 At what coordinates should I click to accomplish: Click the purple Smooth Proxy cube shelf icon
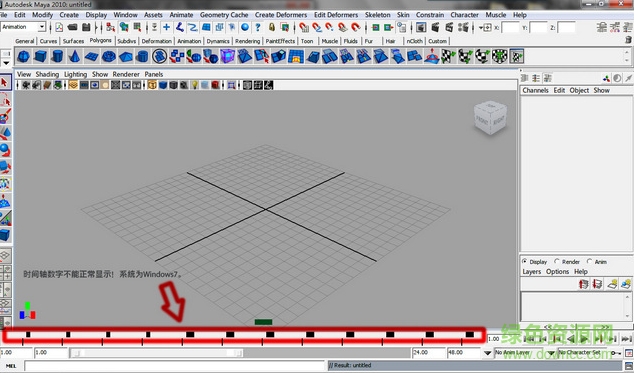click(x=228, y=56)
